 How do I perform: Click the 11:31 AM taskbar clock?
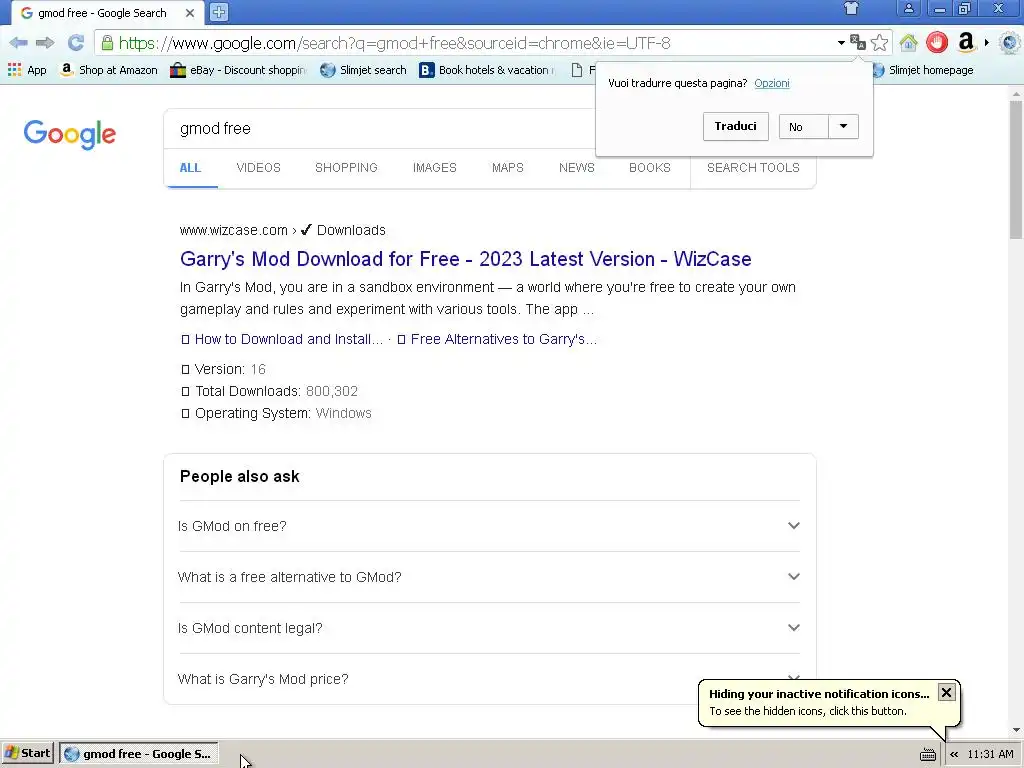tap(990, 754)
